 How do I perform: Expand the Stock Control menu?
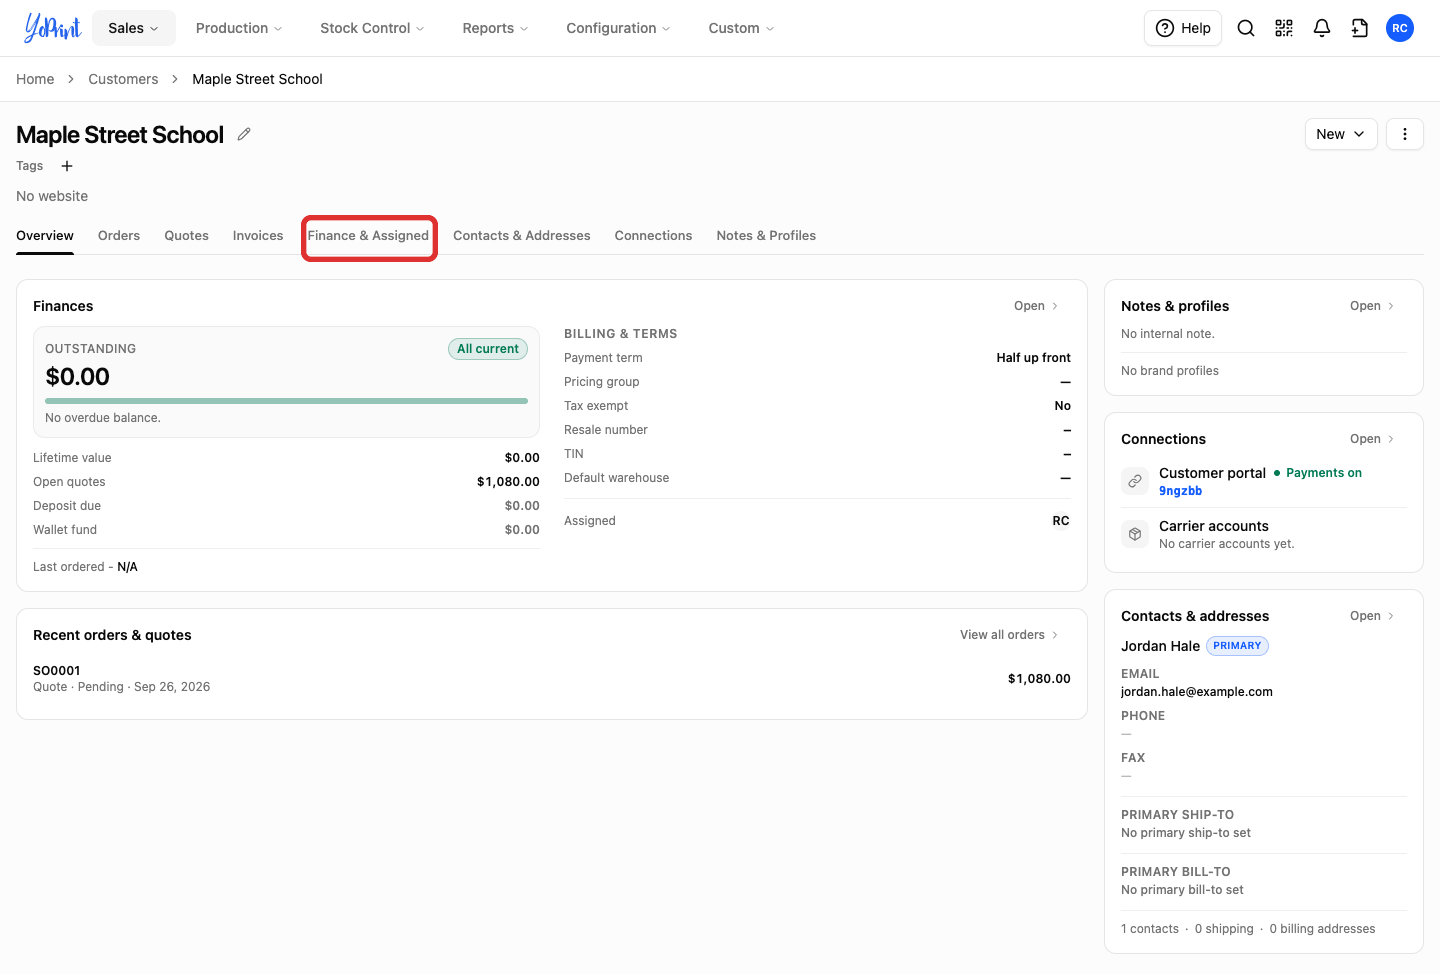372,28
